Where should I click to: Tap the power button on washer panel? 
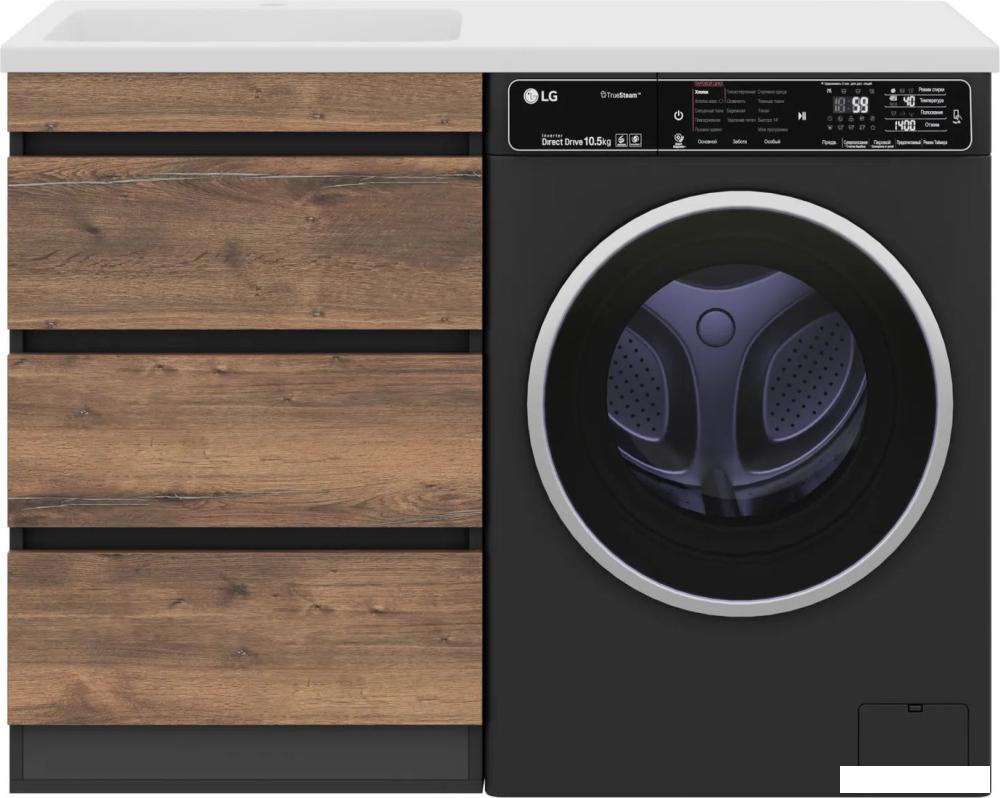[x=678, y=115]
